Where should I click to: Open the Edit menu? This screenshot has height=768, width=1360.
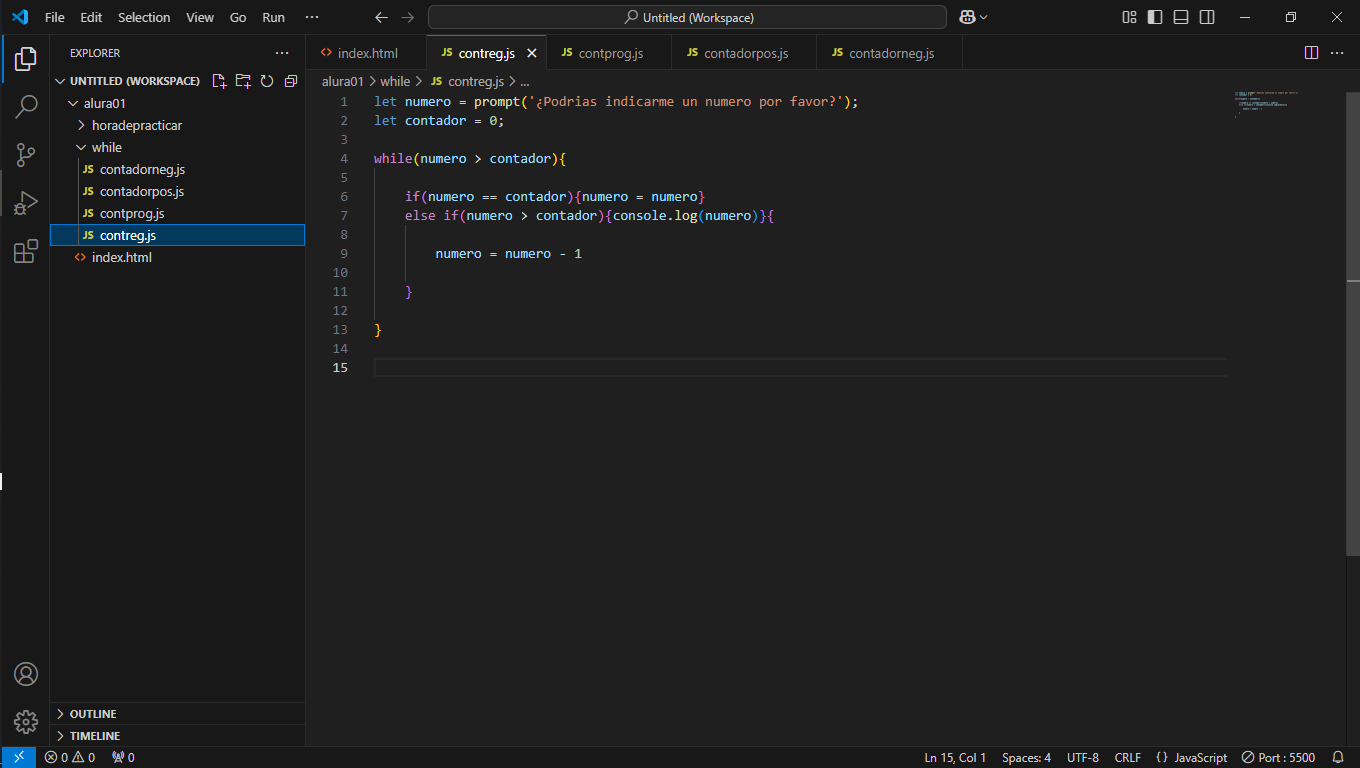(91, 17)
